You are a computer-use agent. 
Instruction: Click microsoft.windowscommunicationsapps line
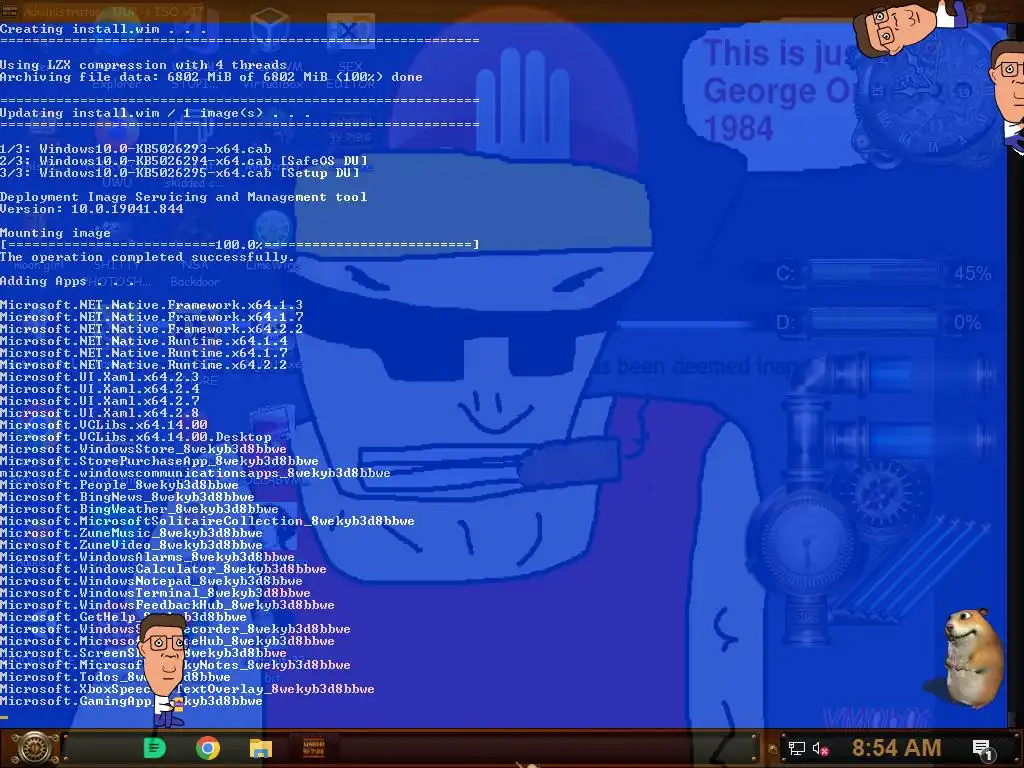tap(195, 473)
